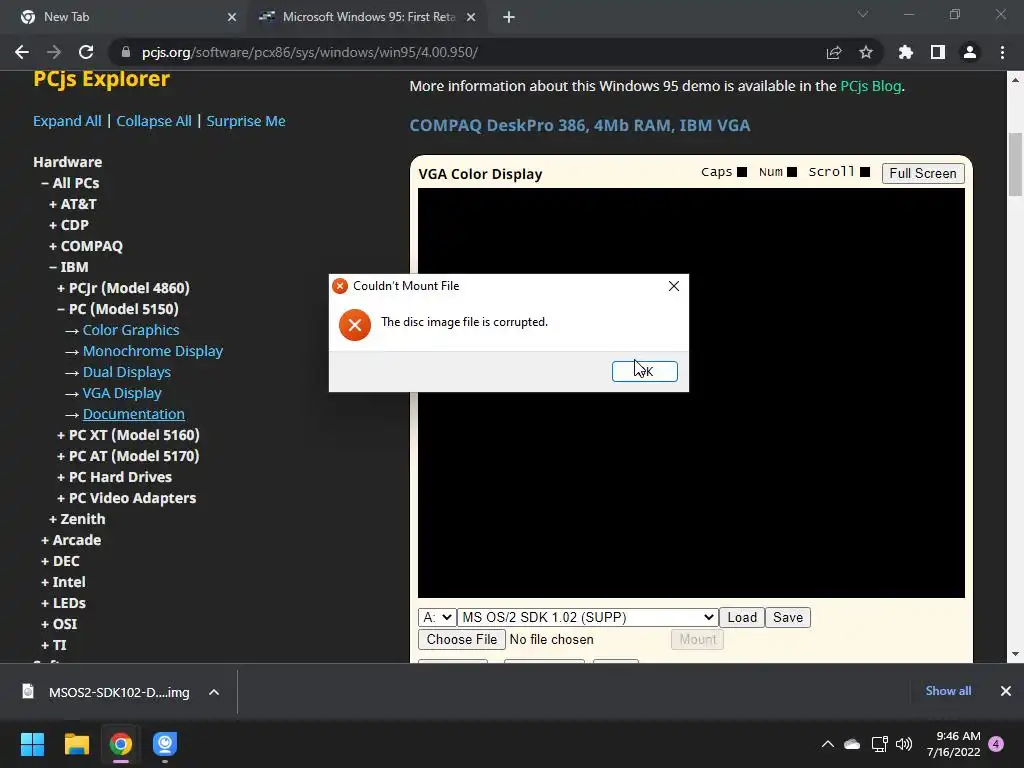Open download options for MSOS2-SDK102 img file
The width and height of the screenshot is (1024, 768).
[x=214, y=692]
